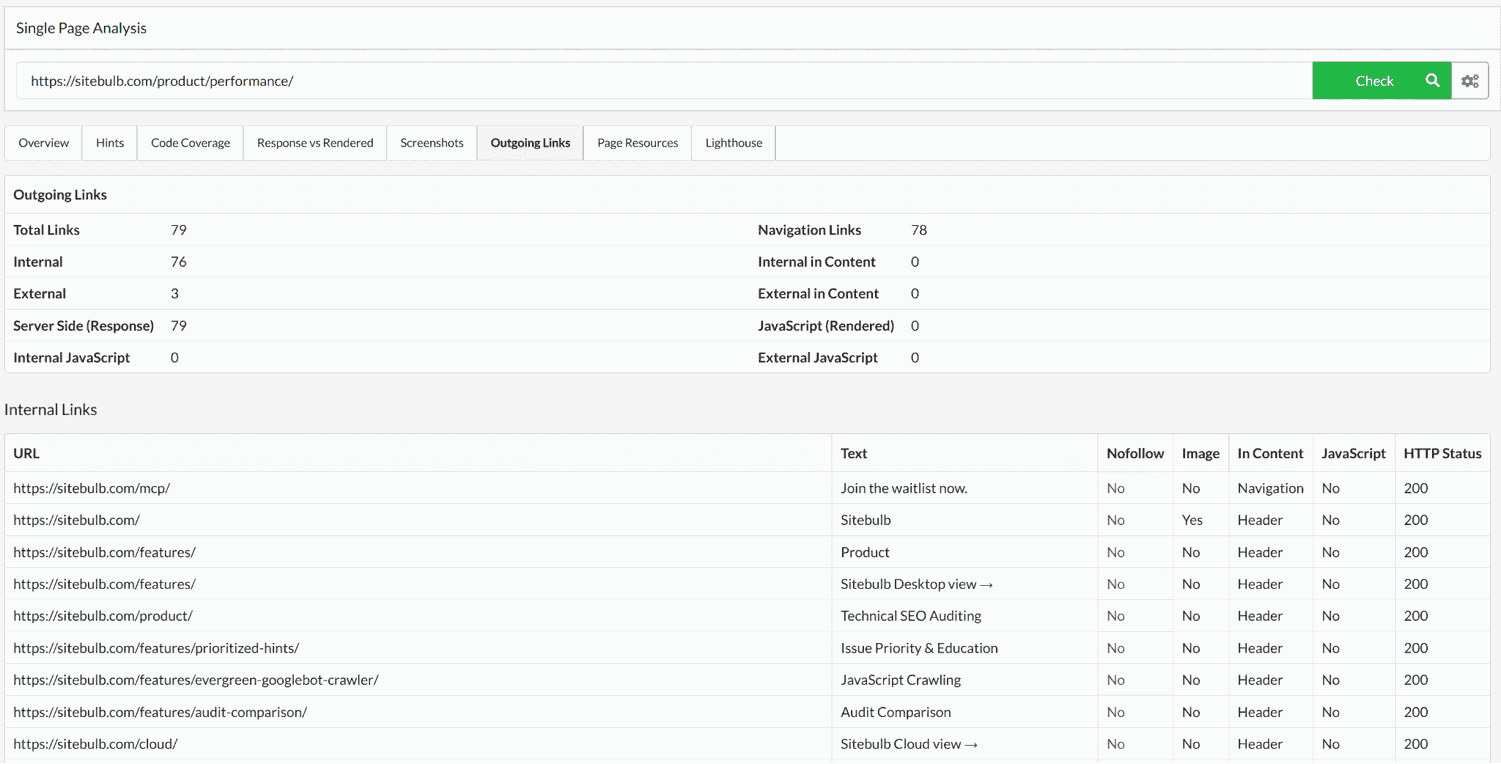Click the Internal JavaScript label
Image resolution: width=1501 pixels, height=764 pixels.
[72, 358]
